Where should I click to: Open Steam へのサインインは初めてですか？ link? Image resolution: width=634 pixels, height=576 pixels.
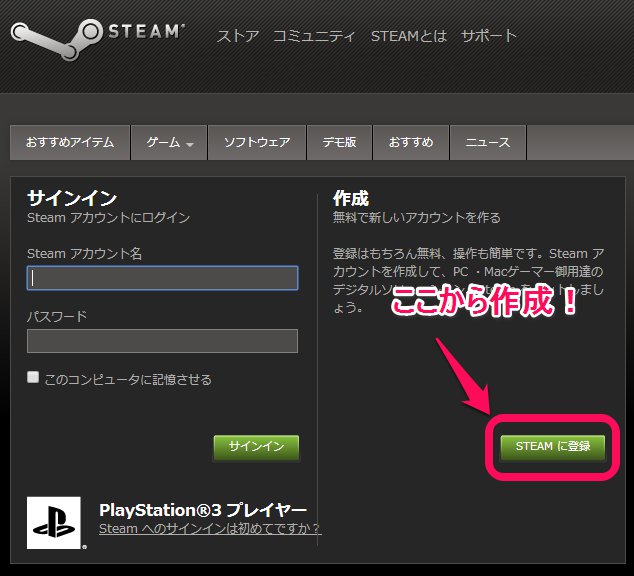tap(210, 529)
